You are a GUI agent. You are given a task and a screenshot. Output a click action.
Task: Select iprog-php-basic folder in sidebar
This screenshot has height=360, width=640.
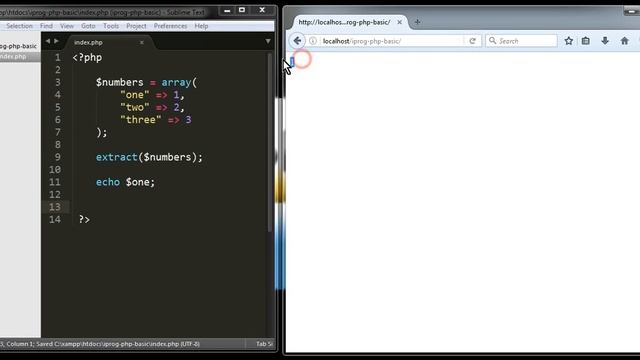click(18, 46)
